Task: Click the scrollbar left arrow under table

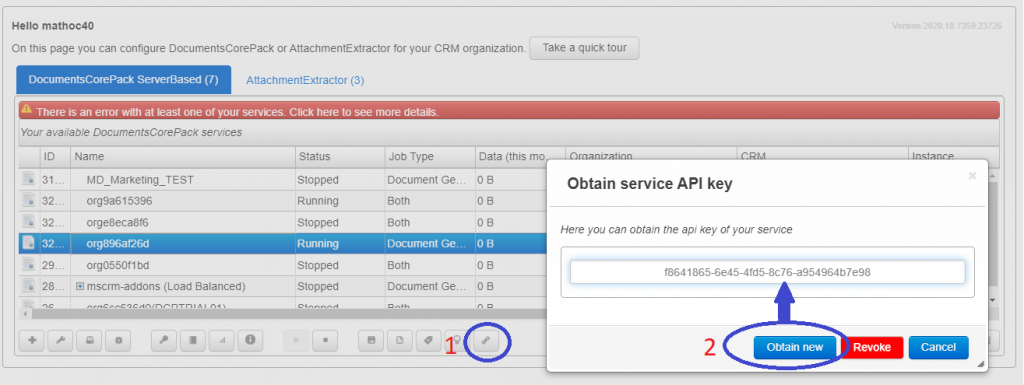Action: (24, 314)
